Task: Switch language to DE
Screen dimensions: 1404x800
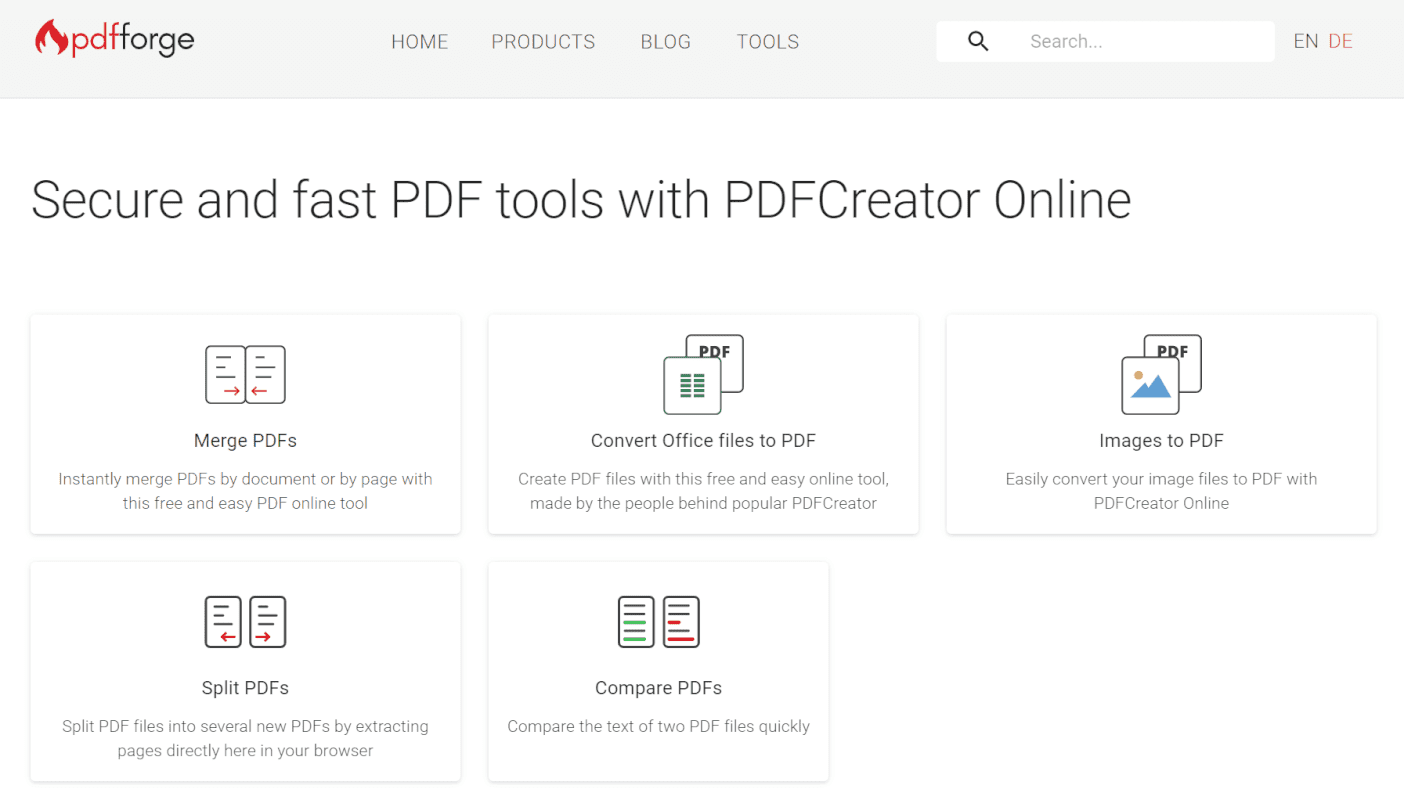Action: point(1340,41)
